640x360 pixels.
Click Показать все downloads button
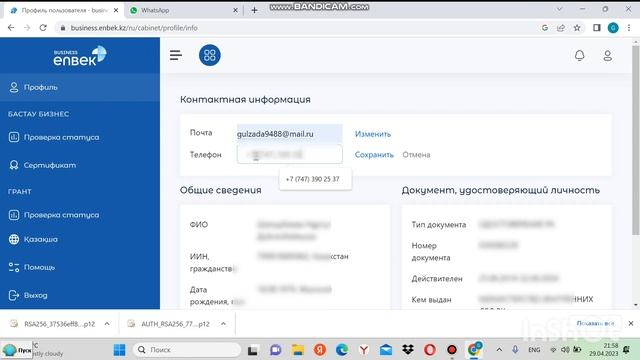coord(595,323)
